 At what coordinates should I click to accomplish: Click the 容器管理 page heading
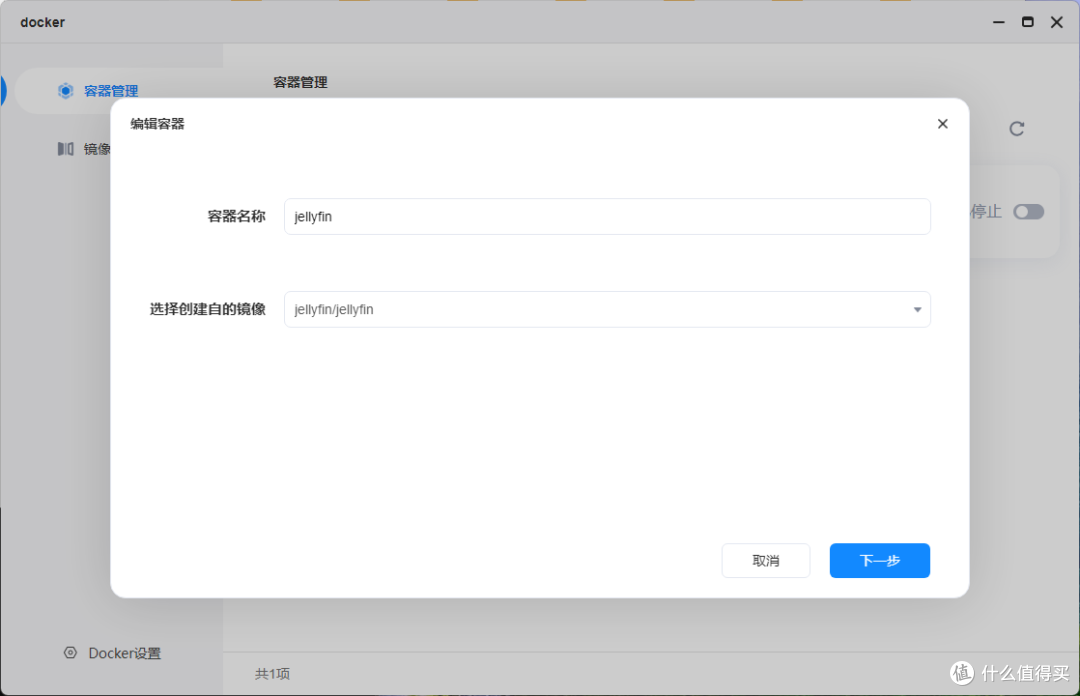pos(300,83)
